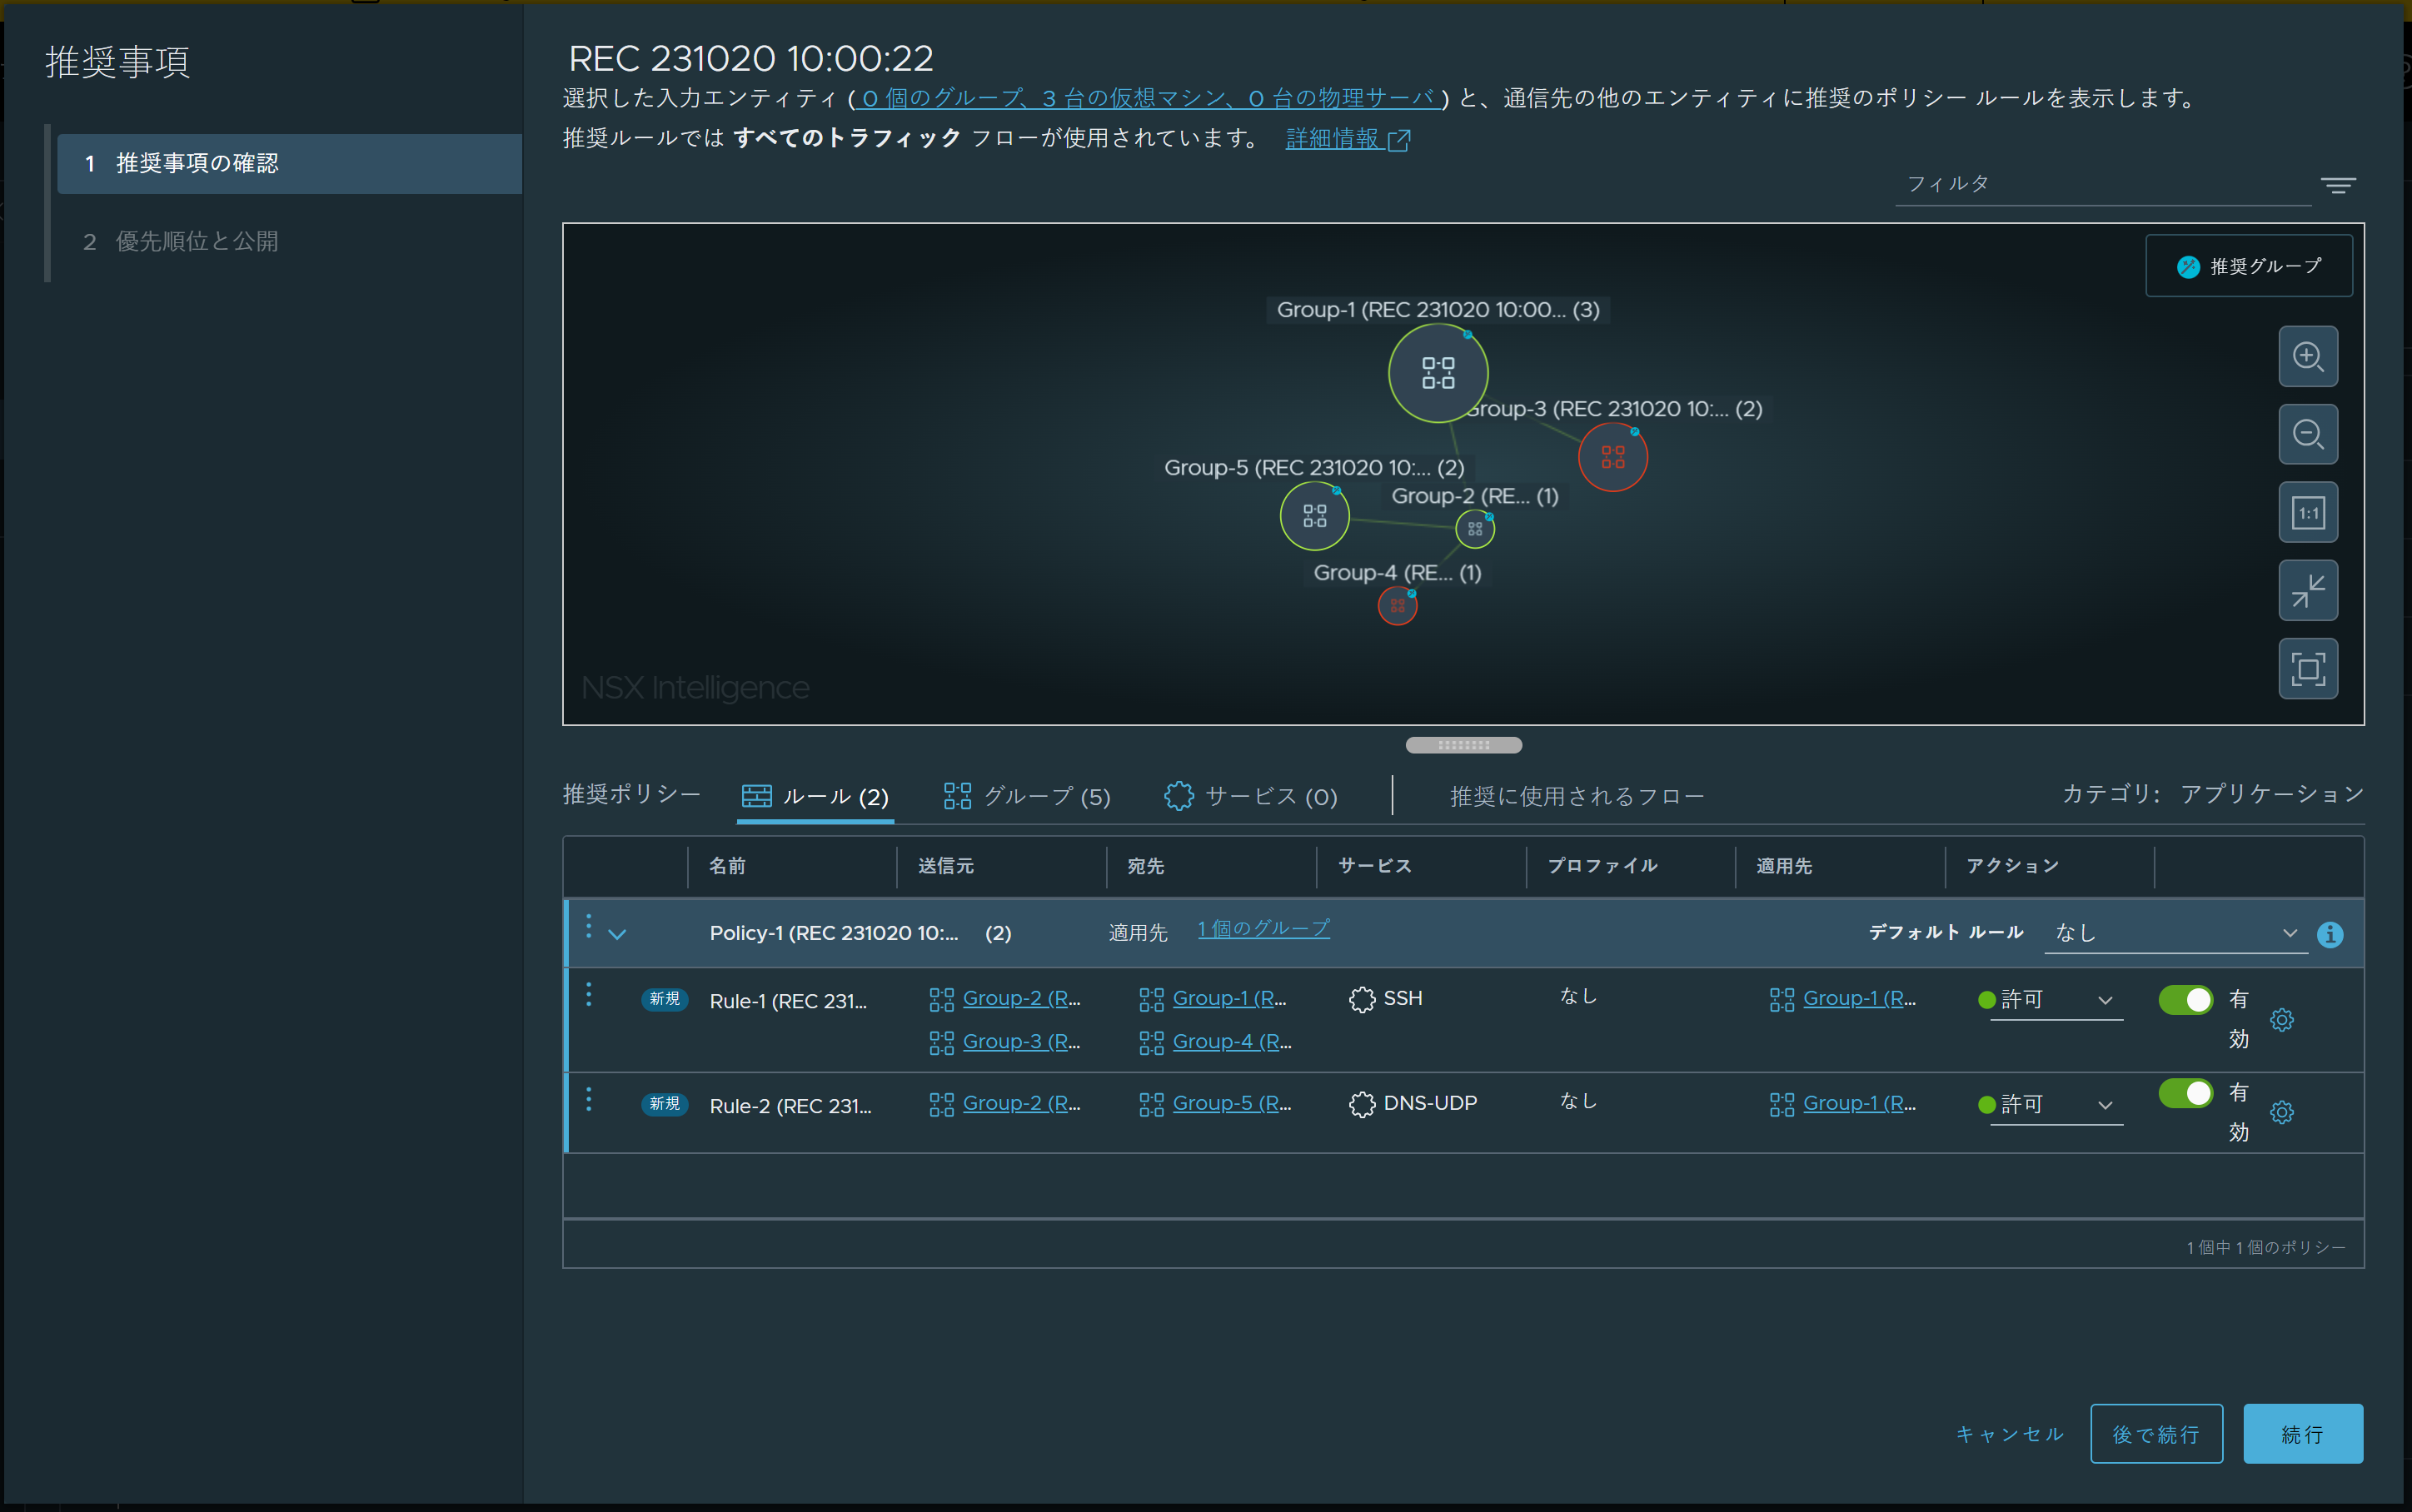Select the Group-3 red node in the map
This screenshot has height=1512, width=2412.
point(1612,457)
